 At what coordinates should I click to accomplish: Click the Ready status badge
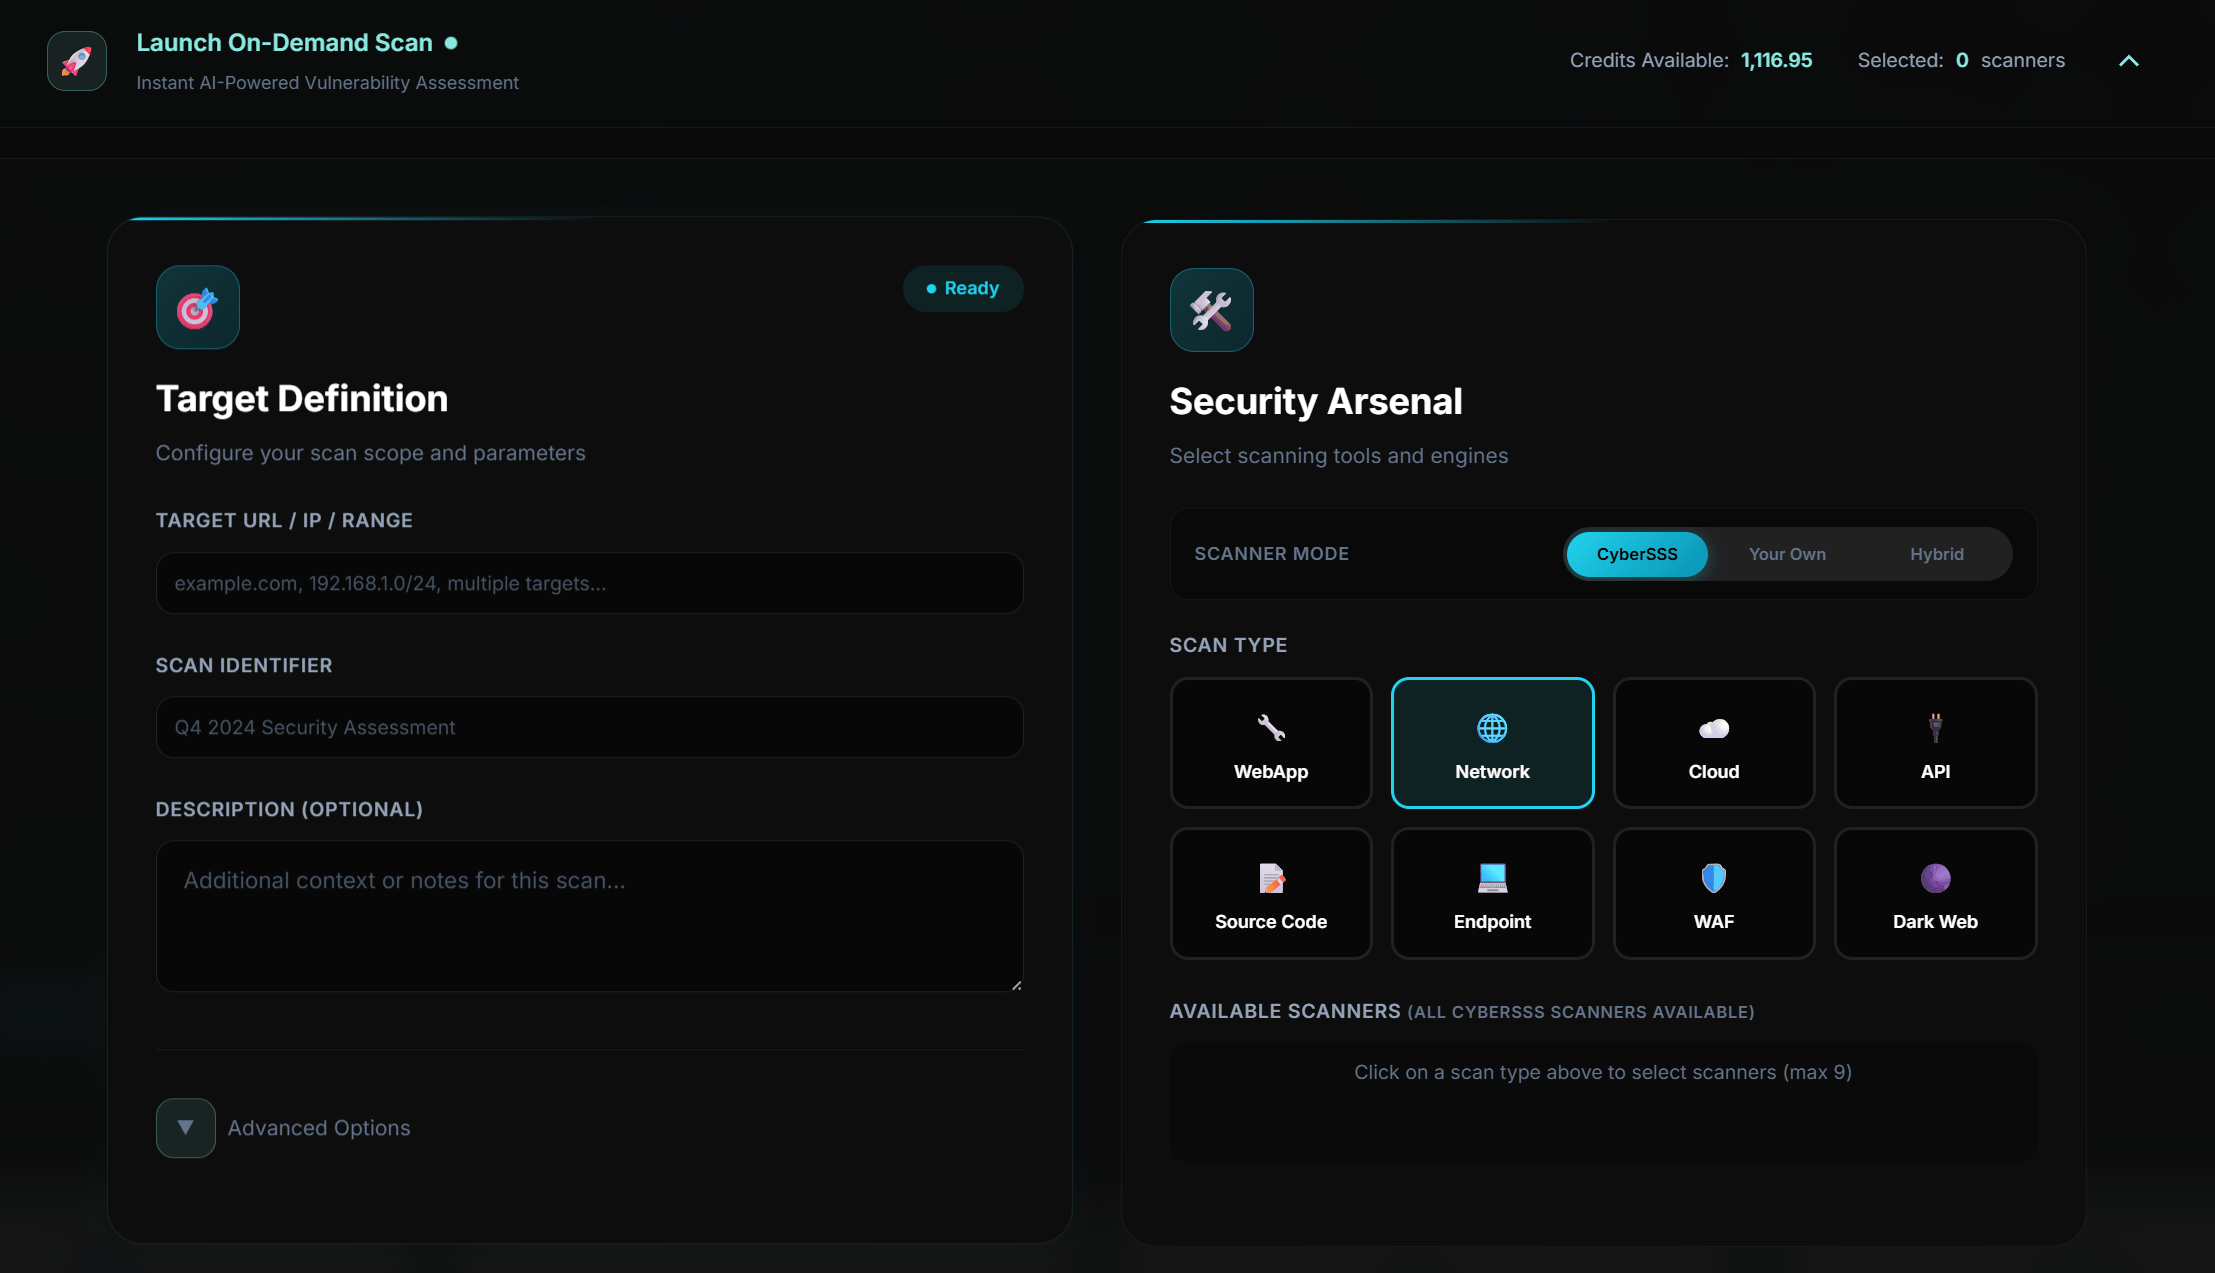(x=962, y=288)
